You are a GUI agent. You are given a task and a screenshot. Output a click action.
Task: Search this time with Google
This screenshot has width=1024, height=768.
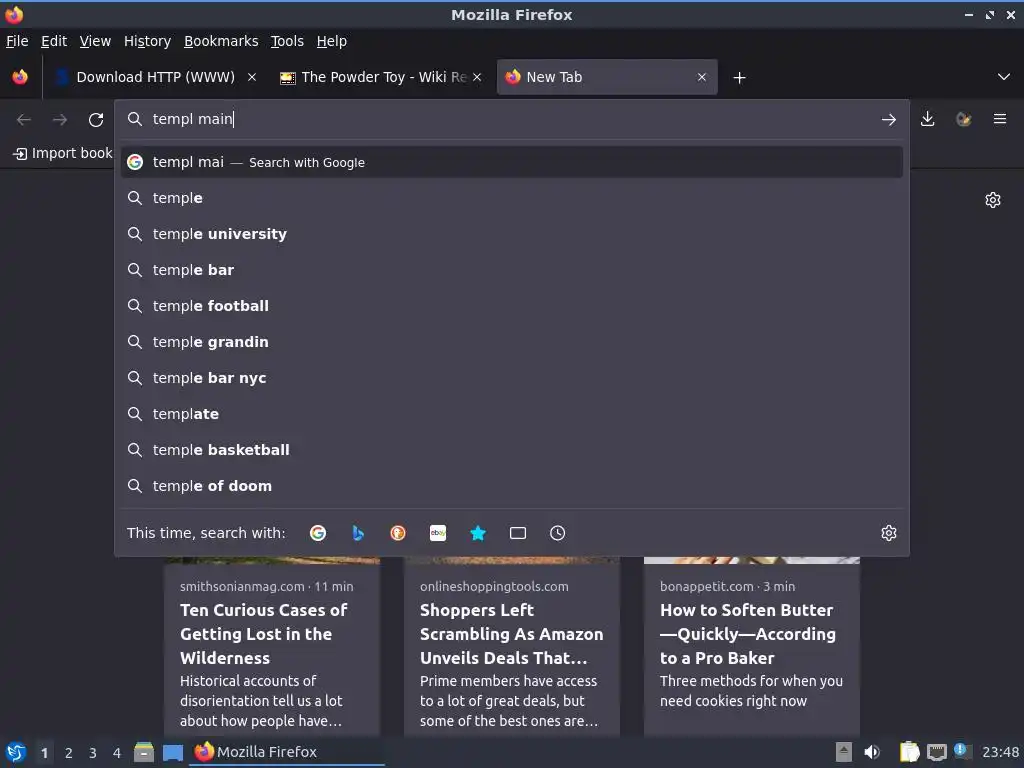click(318, 533)
